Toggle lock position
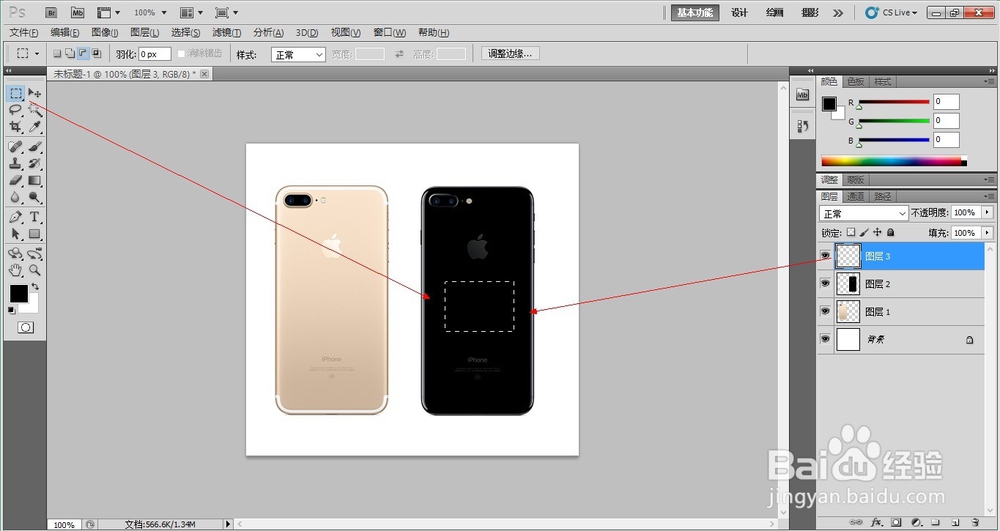Image resolution: width=1000 pixels, height=531 pixels. (878, 233)
